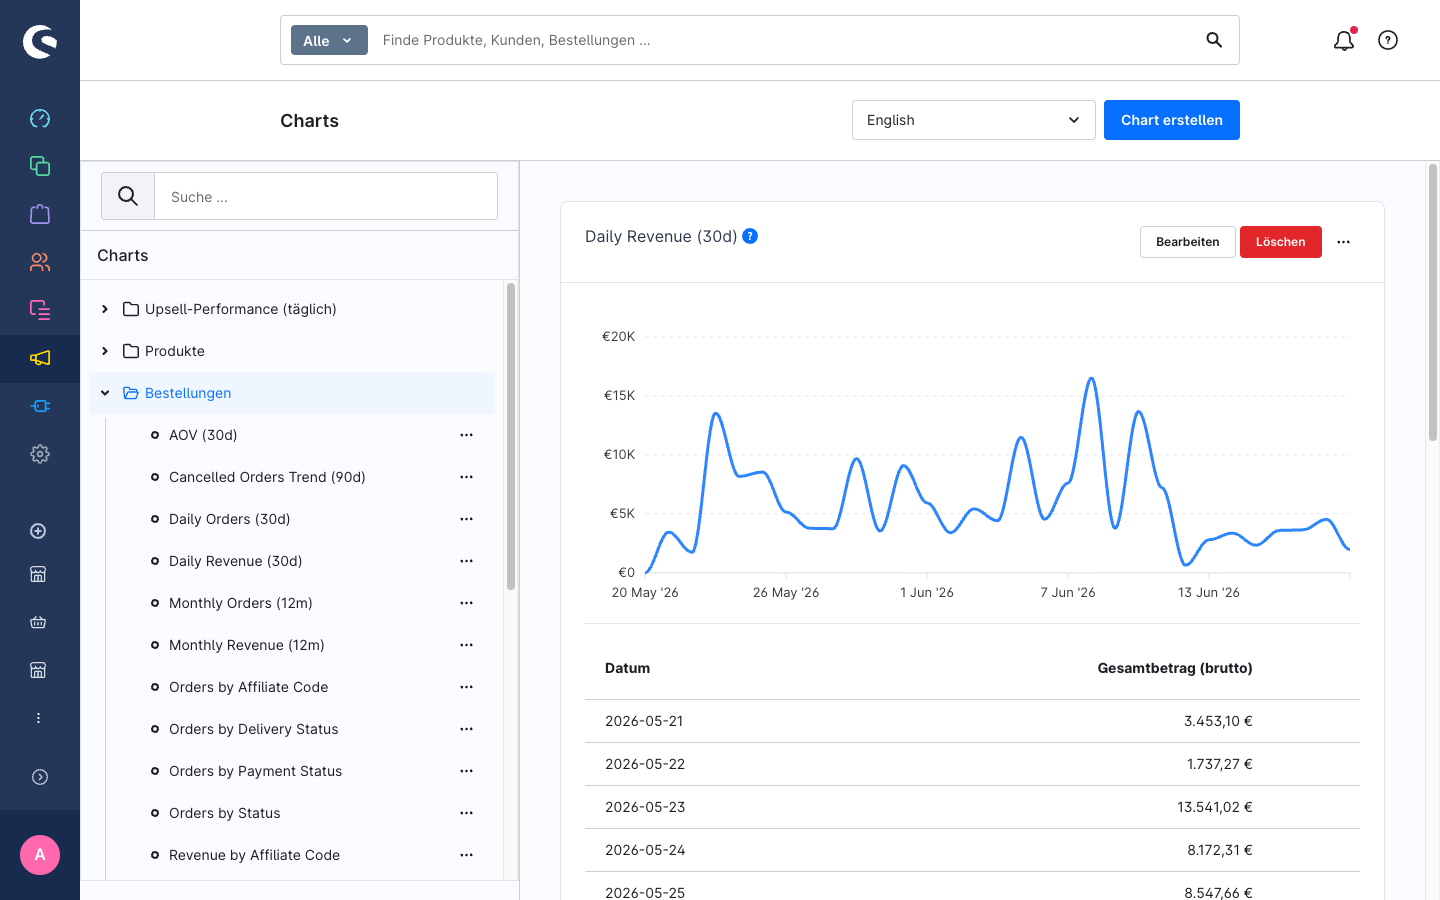Click the chart tree scrollbar
This screenshot has width=1440, height=900.
coord(511,436)
